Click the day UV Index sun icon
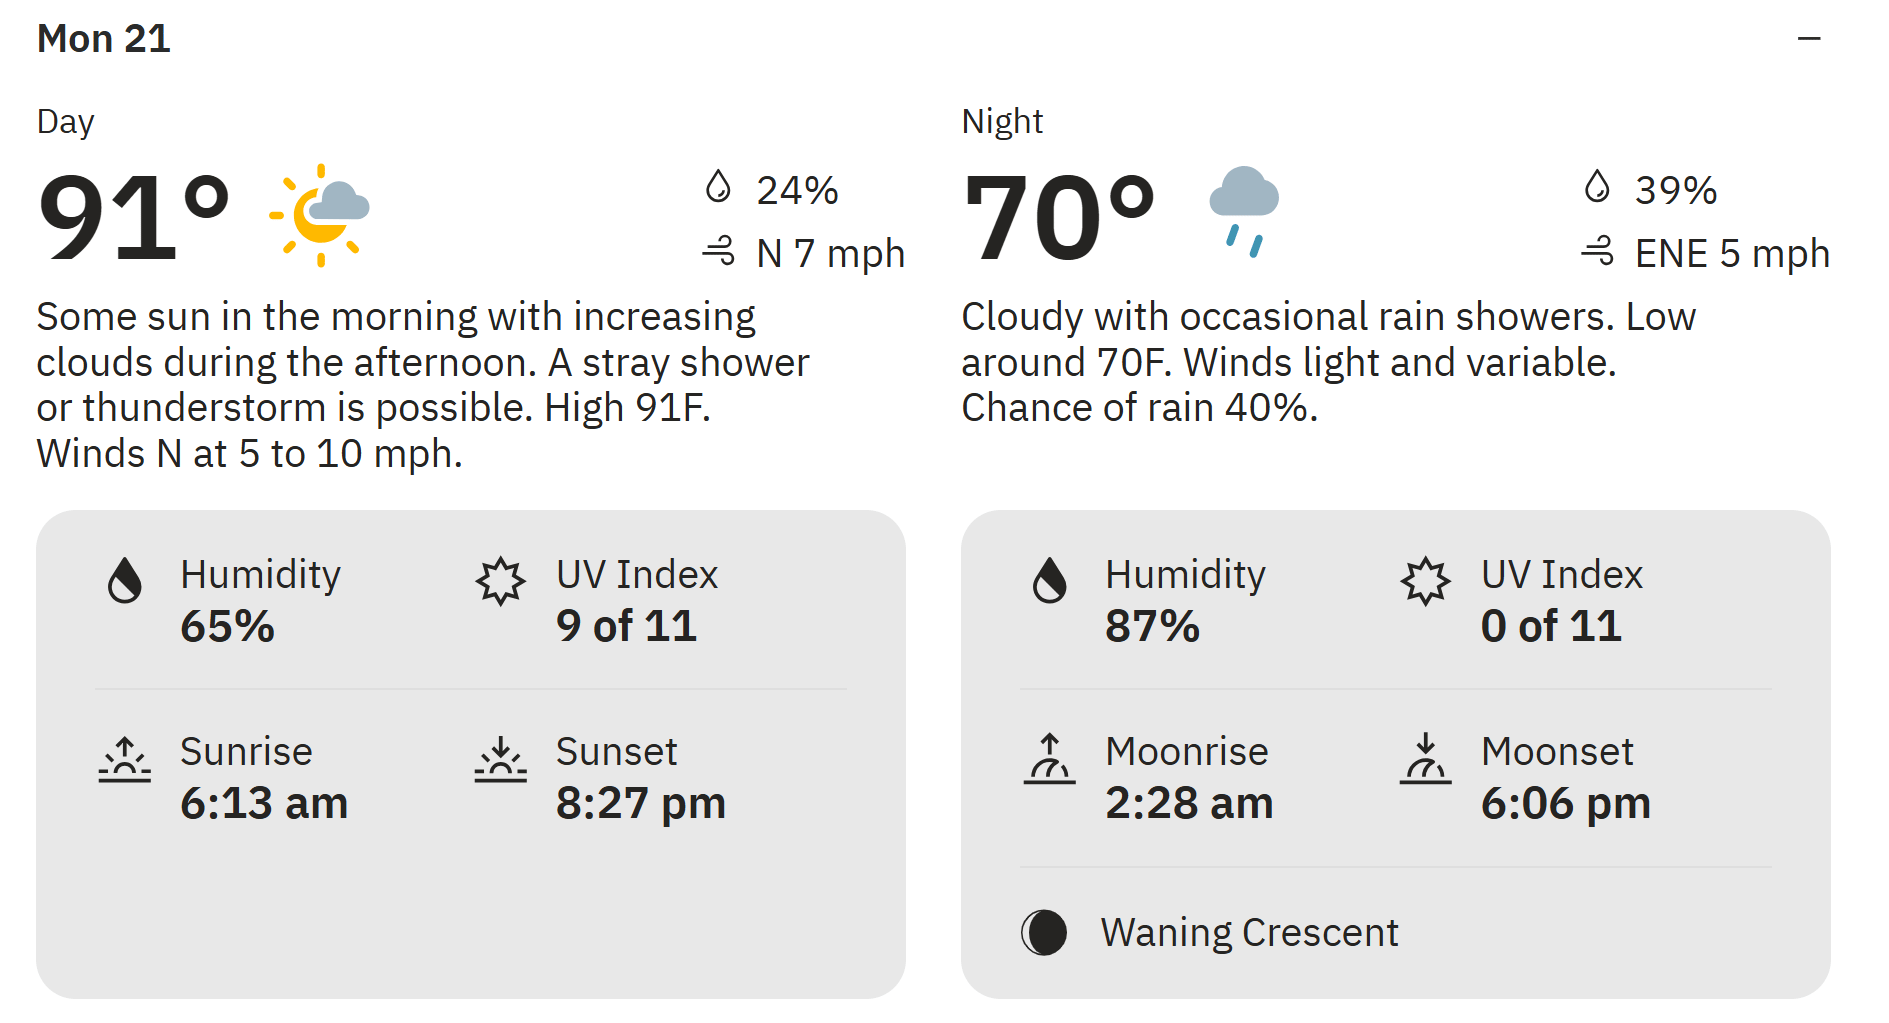 point(500,581)
